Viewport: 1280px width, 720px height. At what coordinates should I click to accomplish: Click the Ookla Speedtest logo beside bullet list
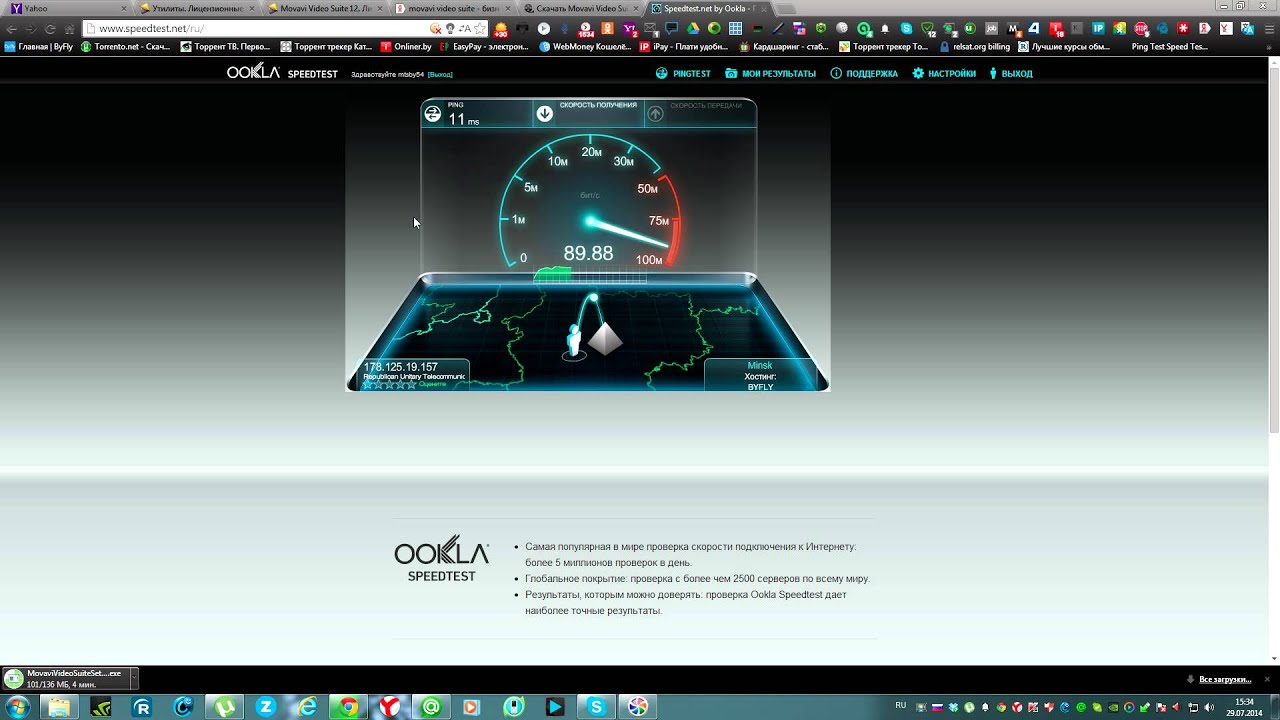pyautogui.click(x=441, y=559)
